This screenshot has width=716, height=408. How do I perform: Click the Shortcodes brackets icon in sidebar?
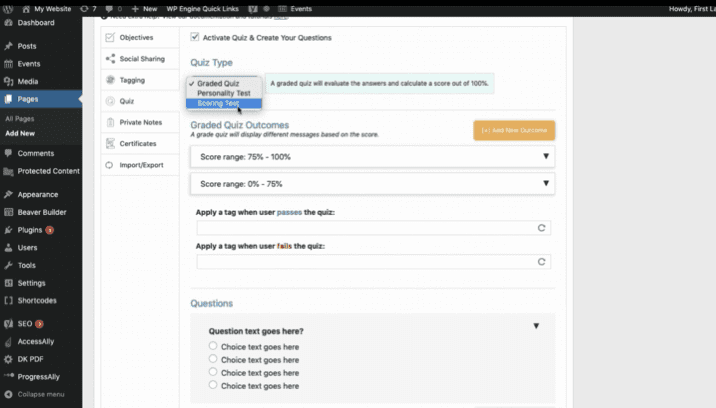coord(8,301)
